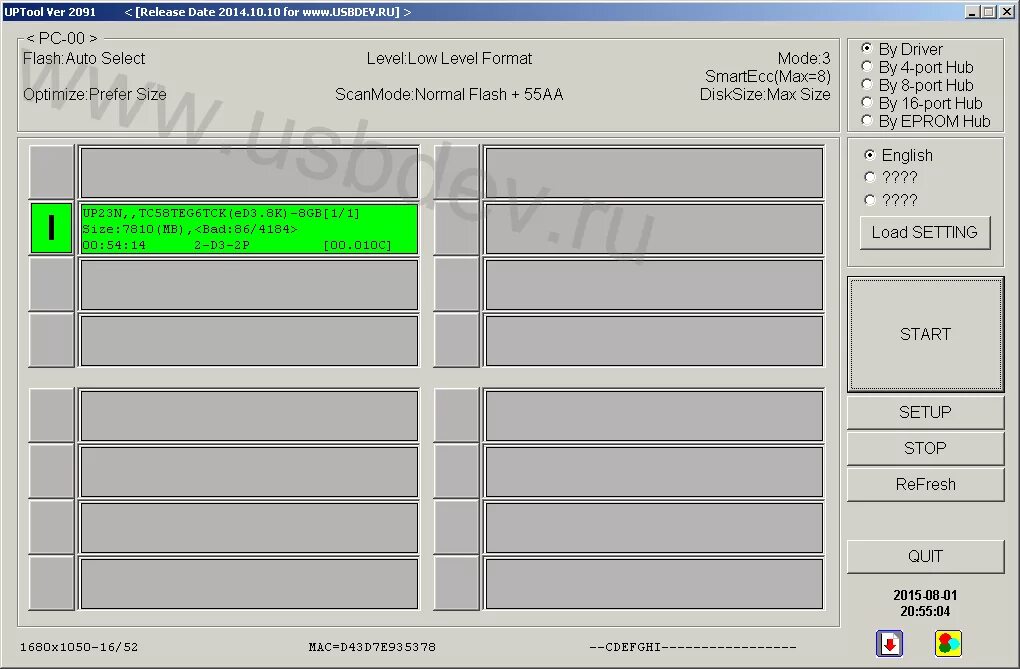Open the SETUP dialog

[924, 411]
